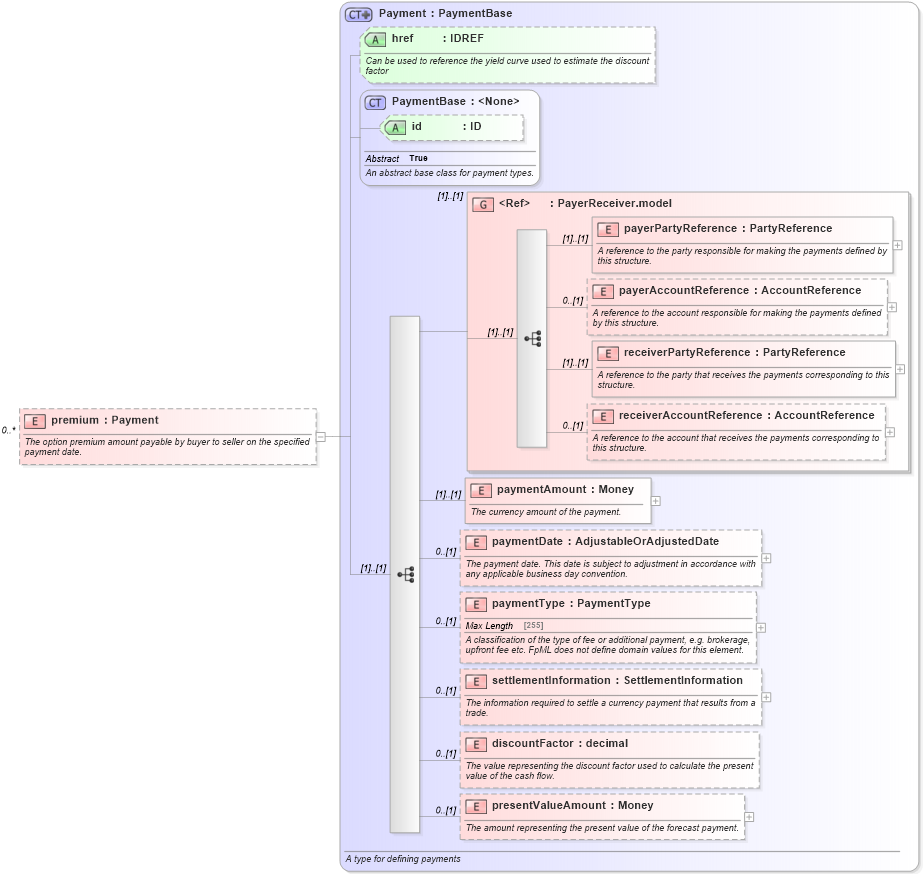
Task: Select the 'paymentType : PaymentType' title
Action: point(571,603)
